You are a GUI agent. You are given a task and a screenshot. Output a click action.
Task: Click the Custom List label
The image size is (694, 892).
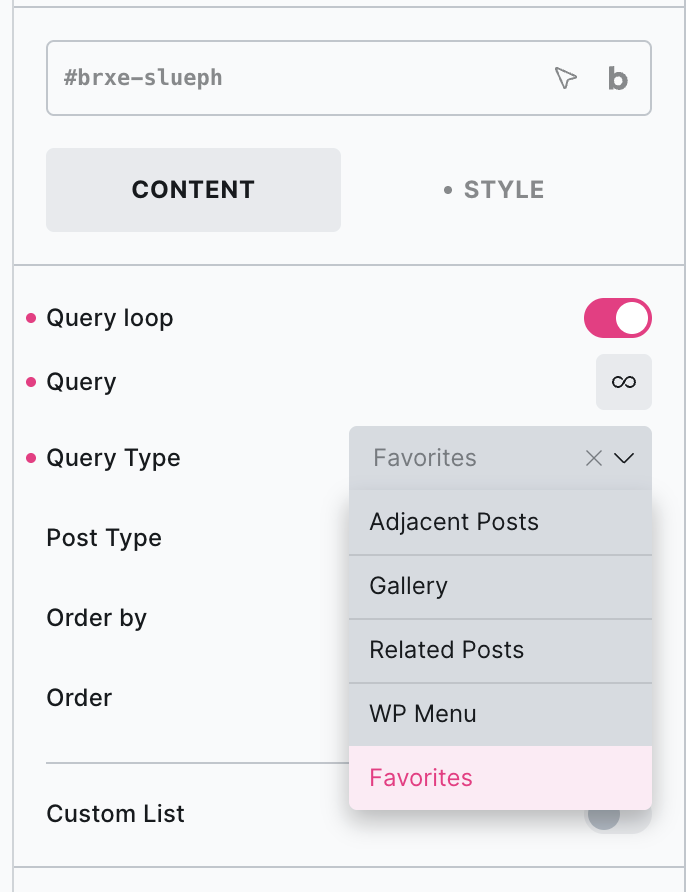pos(116,814)
